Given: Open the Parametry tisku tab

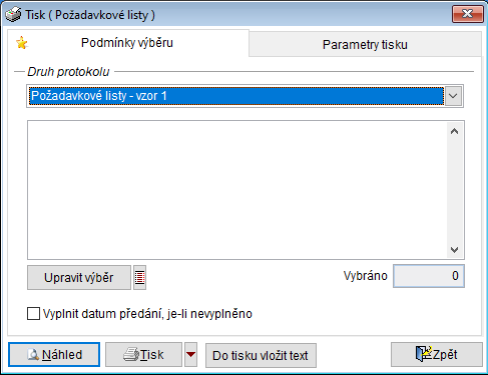Looking at the screenshot, I should point(365,45).
